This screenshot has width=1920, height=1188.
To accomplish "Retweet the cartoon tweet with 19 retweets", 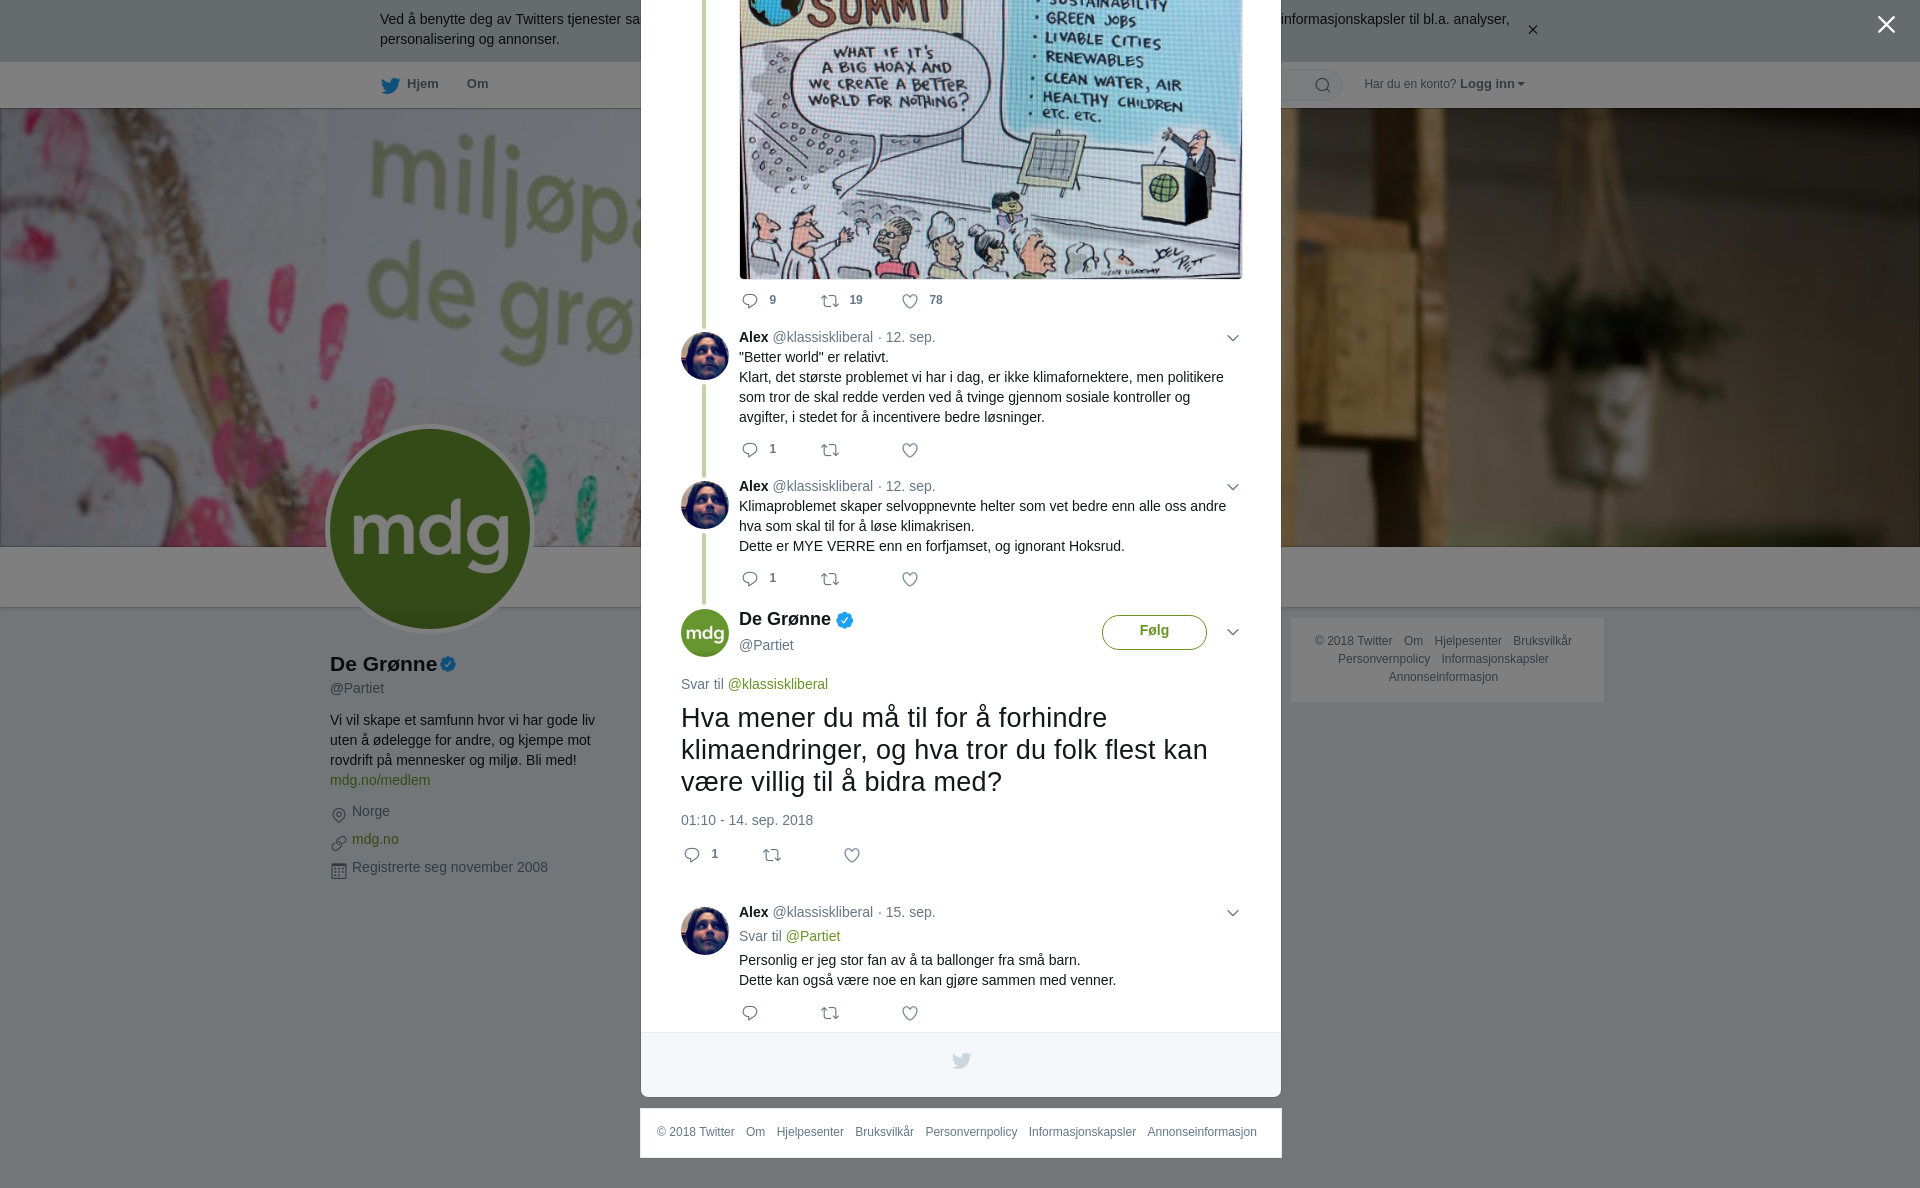I will (830, 301).
